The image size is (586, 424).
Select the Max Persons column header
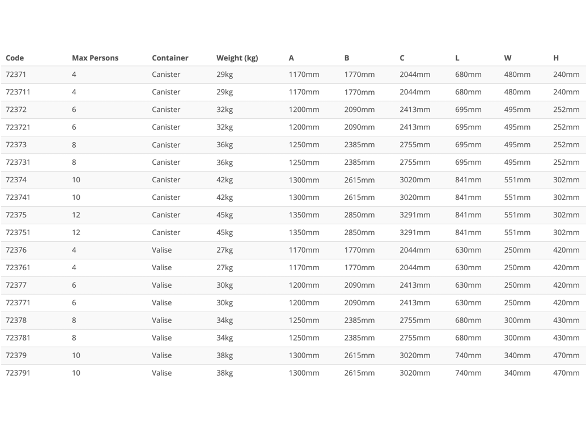(x=95, y=58)
